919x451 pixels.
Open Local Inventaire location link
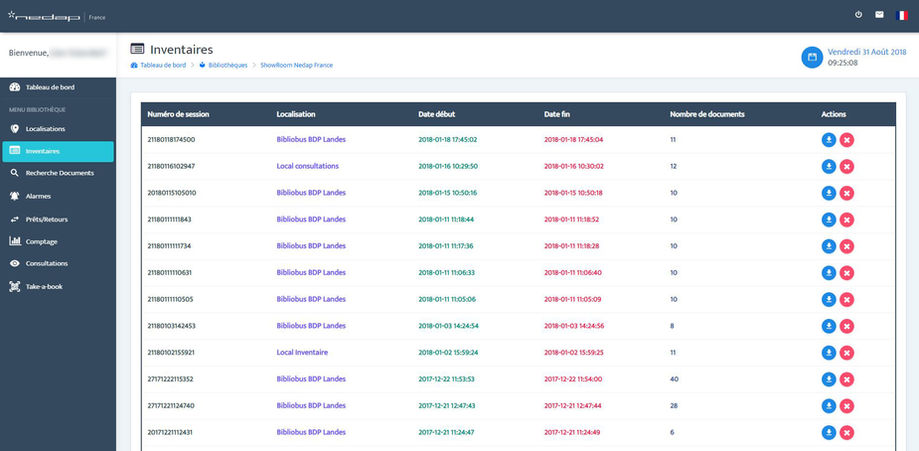tap(302, 352)
